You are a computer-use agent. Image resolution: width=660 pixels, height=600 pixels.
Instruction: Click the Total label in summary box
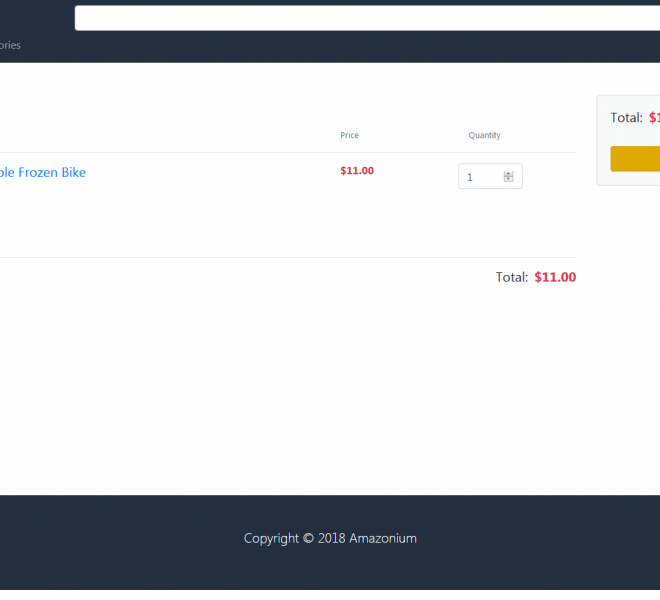(626, 118)
